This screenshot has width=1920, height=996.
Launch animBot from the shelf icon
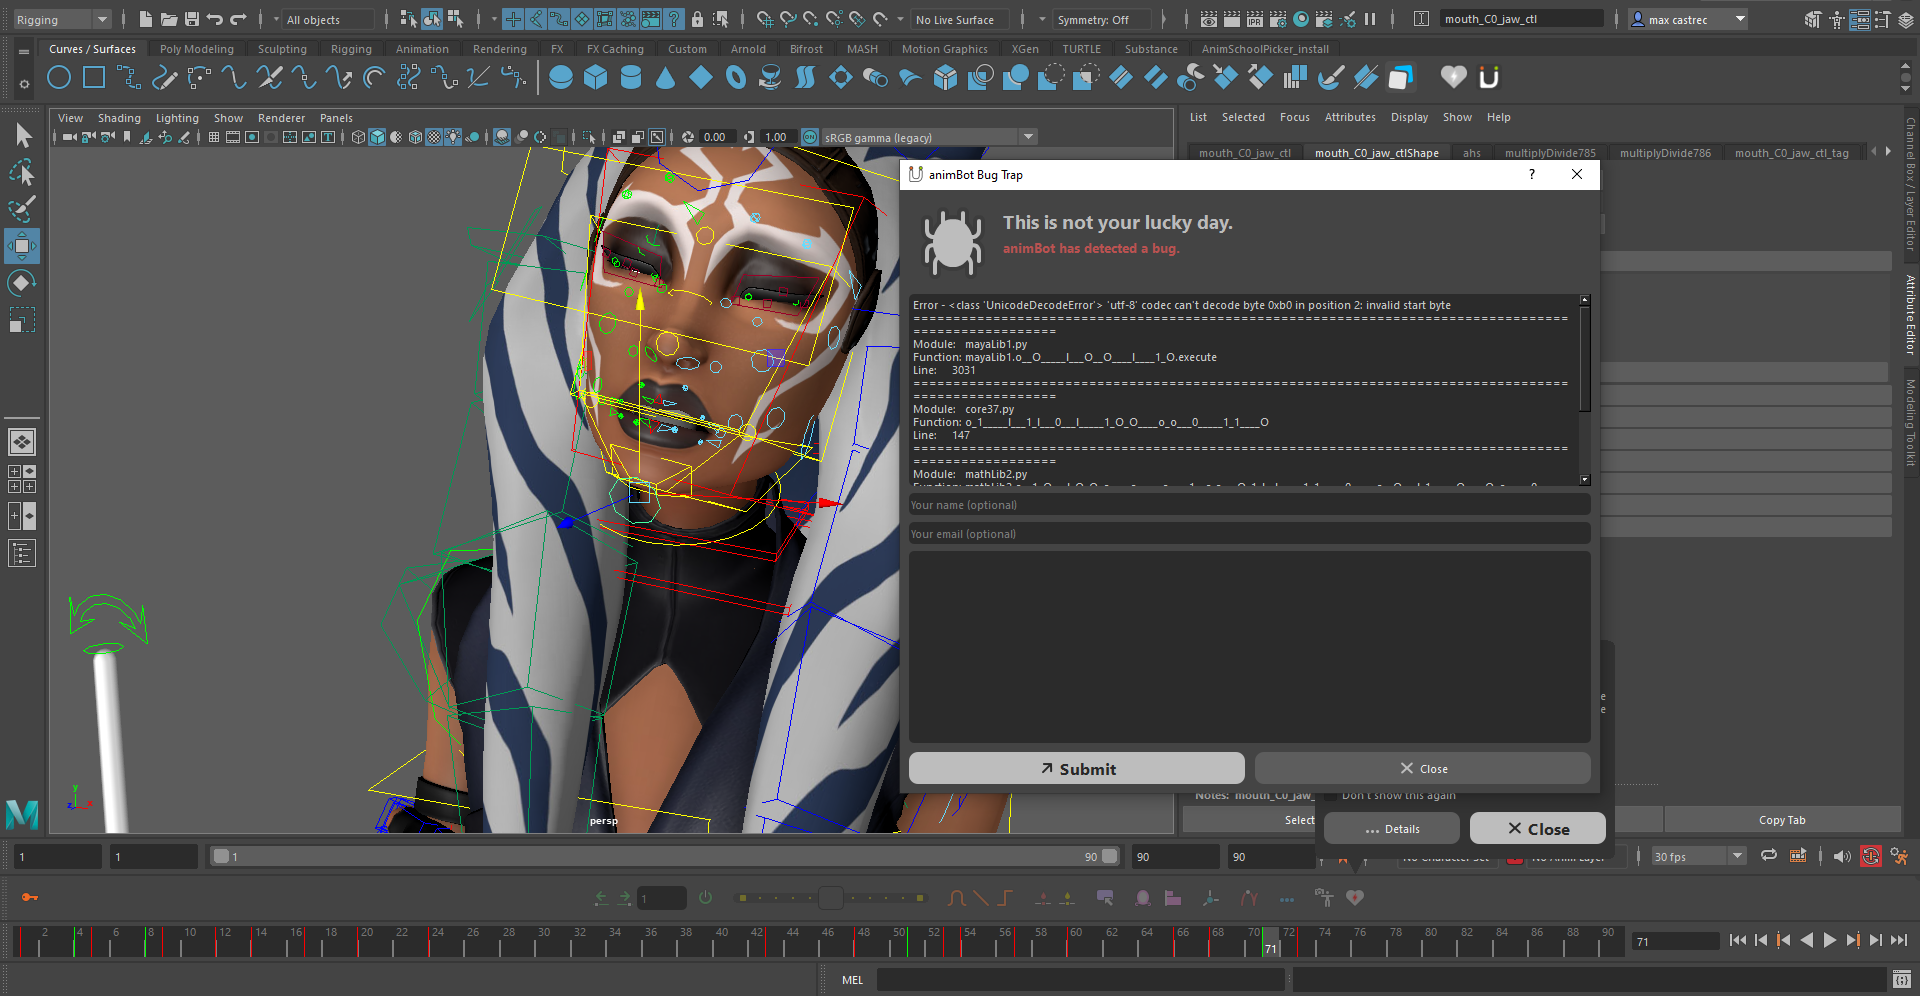pyautogui.click(x=1489, y=77)
